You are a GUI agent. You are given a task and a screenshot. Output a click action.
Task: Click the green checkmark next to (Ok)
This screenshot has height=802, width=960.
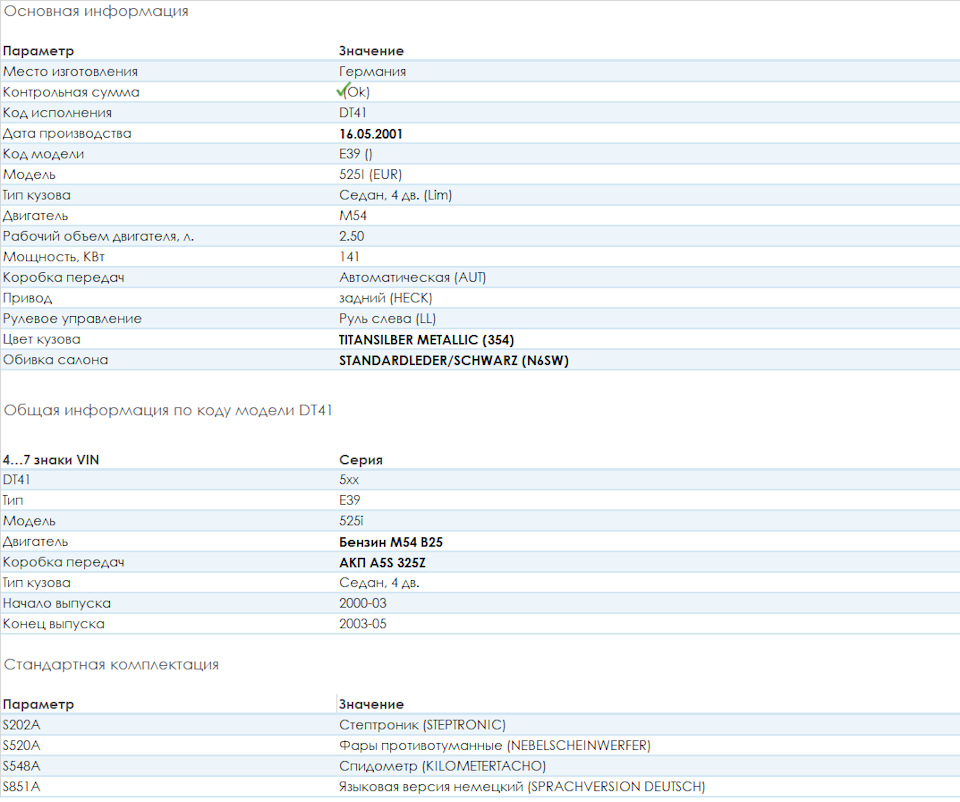click(342, 91)
